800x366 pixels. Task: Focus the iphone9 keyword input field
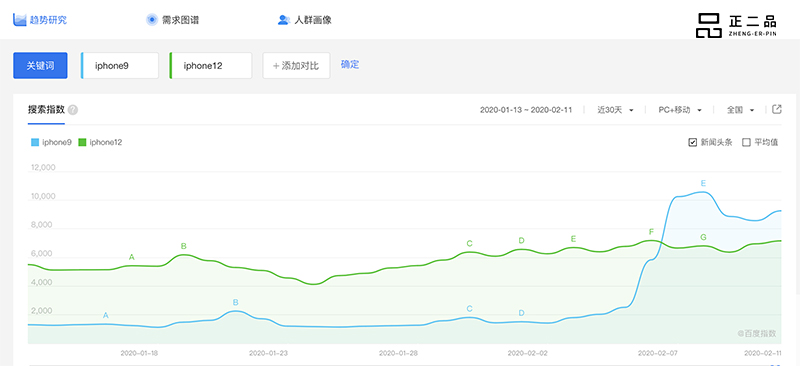pyautogui.click(x=120, y=65)
